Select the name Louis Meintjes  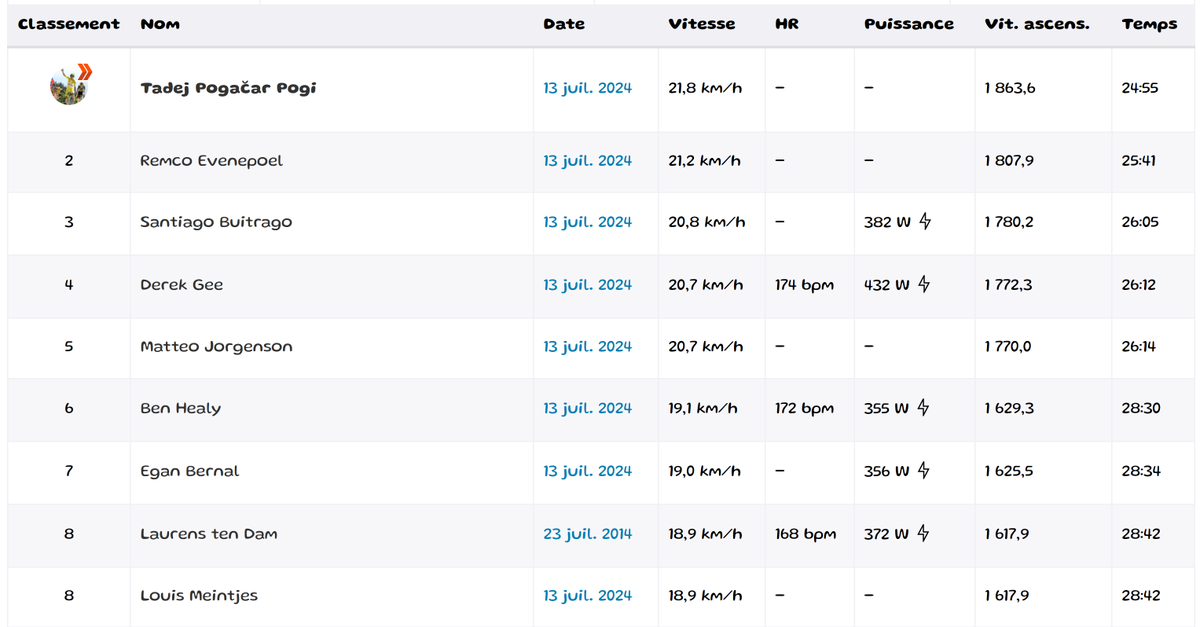(x=199, y=596)
